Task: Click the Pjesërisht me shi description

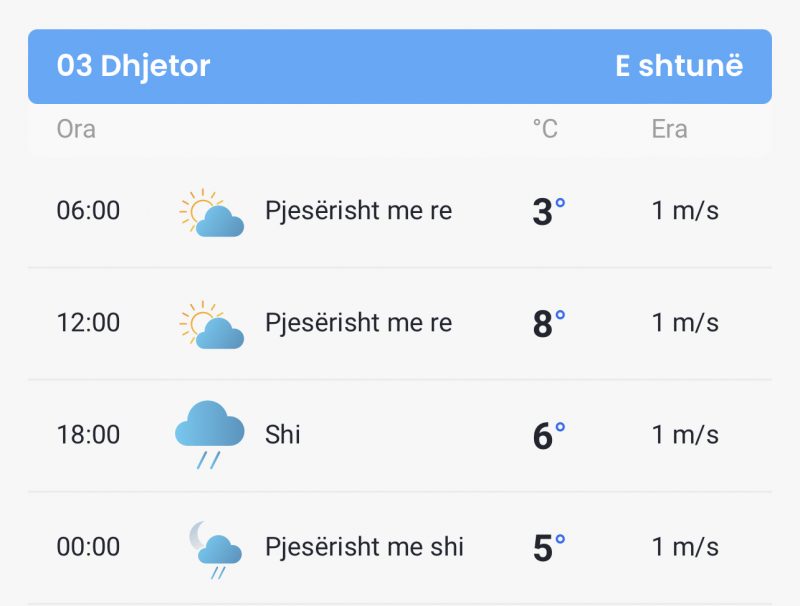Action: pos(364,547)
